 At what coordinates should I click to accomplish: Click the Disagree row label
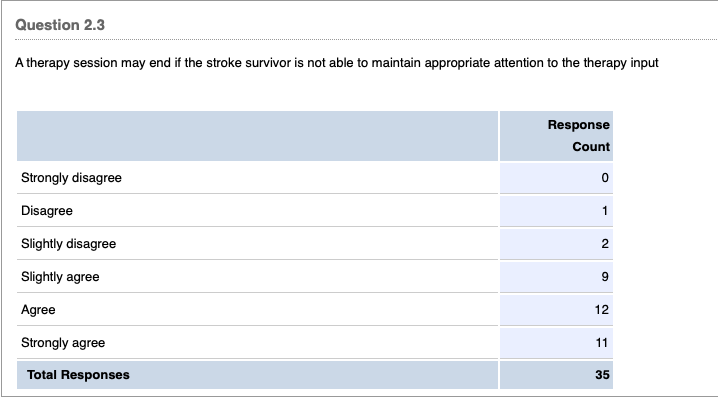coord(47,211)
